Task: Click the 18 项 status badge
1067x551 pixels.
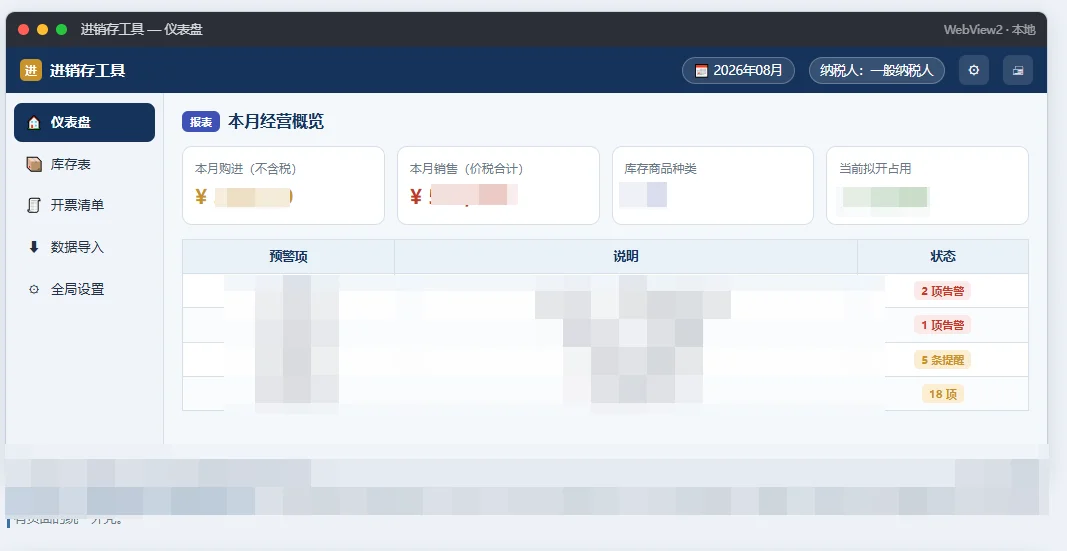Action: pyautogui.click(x=942, y=394)
